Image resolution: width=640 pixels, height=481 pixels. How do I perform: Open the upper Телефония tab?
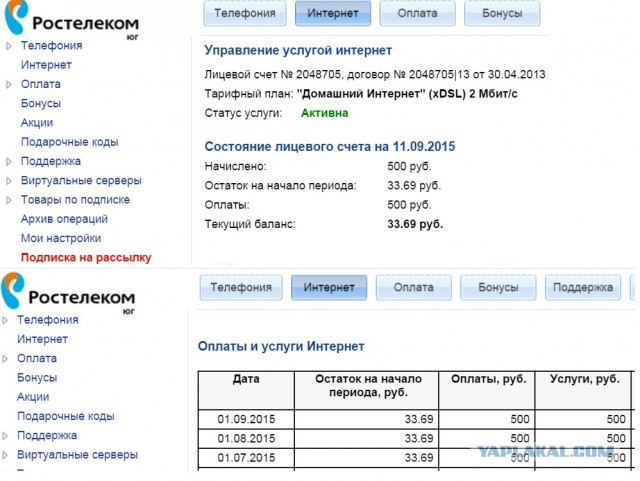(245, 13)
